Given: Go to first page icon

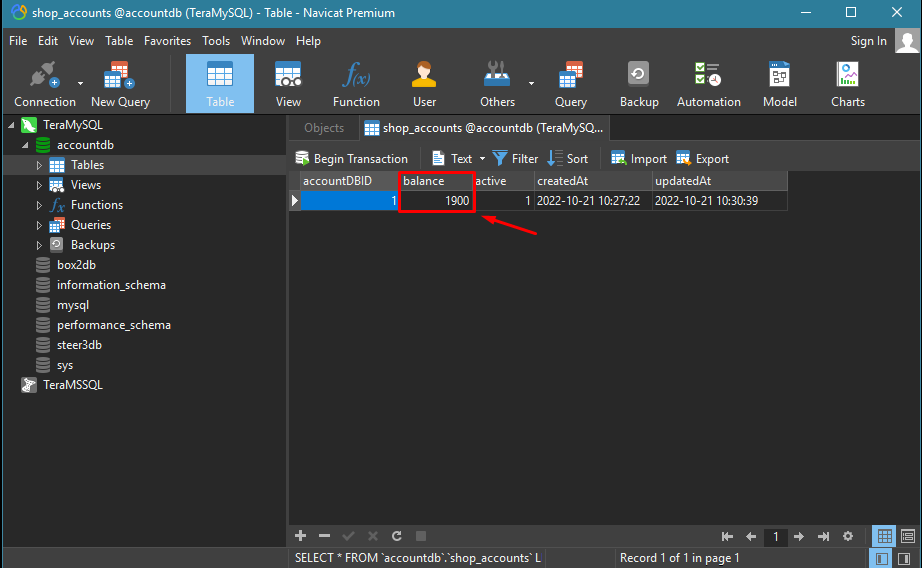Looking at the screenshot, I should [727, 536].
